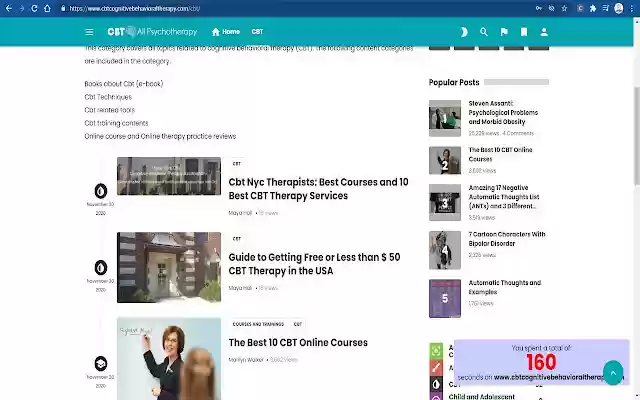Click the Cbt Nyc Therapists post thumbnail
640x400 pixels.
click(169, 176)
